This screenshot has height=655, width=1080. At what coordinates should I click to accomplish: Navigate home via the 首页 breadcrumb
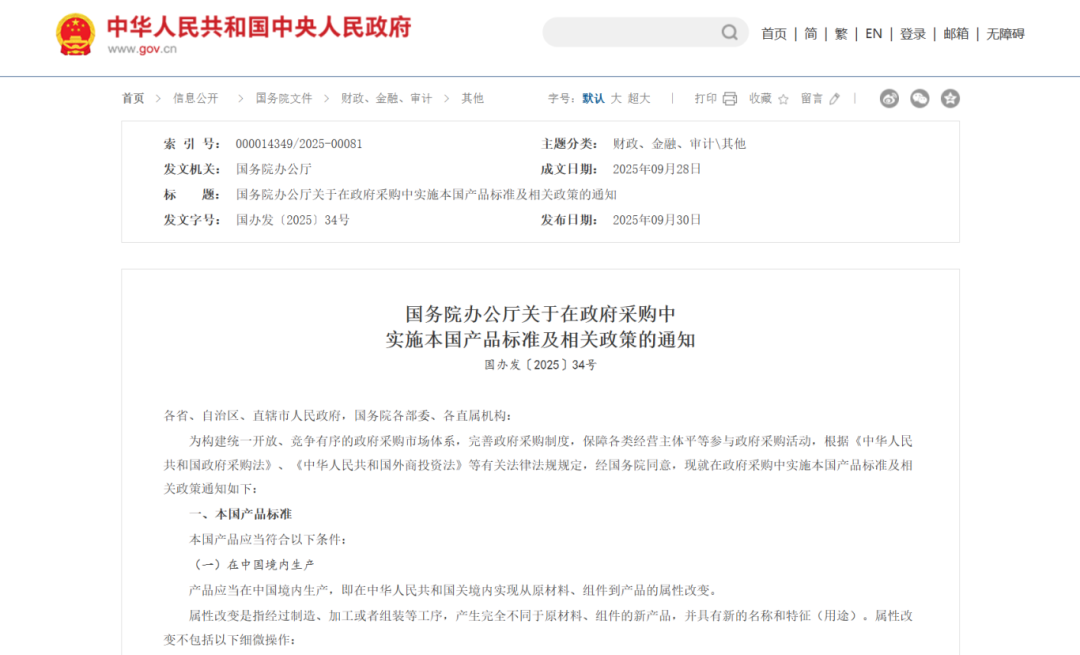point(133,98)
